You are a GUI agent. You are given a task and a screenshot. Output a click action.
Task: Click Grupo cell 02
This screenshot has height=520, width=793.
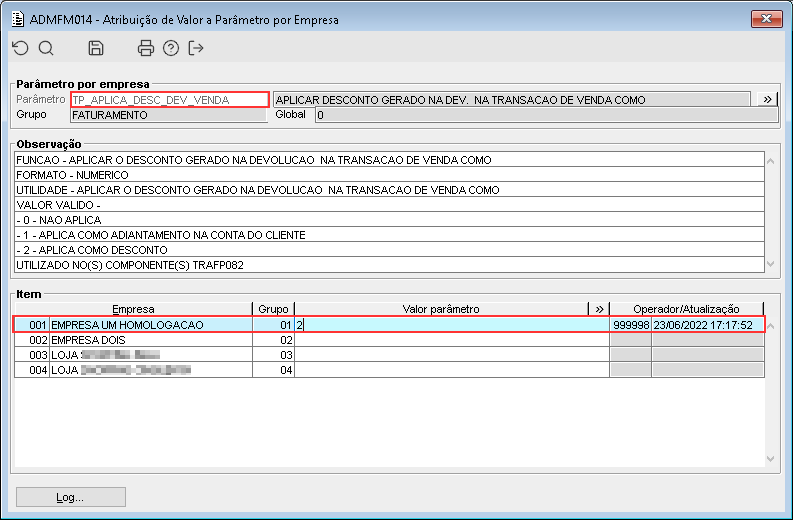click(x=273, y=340)
